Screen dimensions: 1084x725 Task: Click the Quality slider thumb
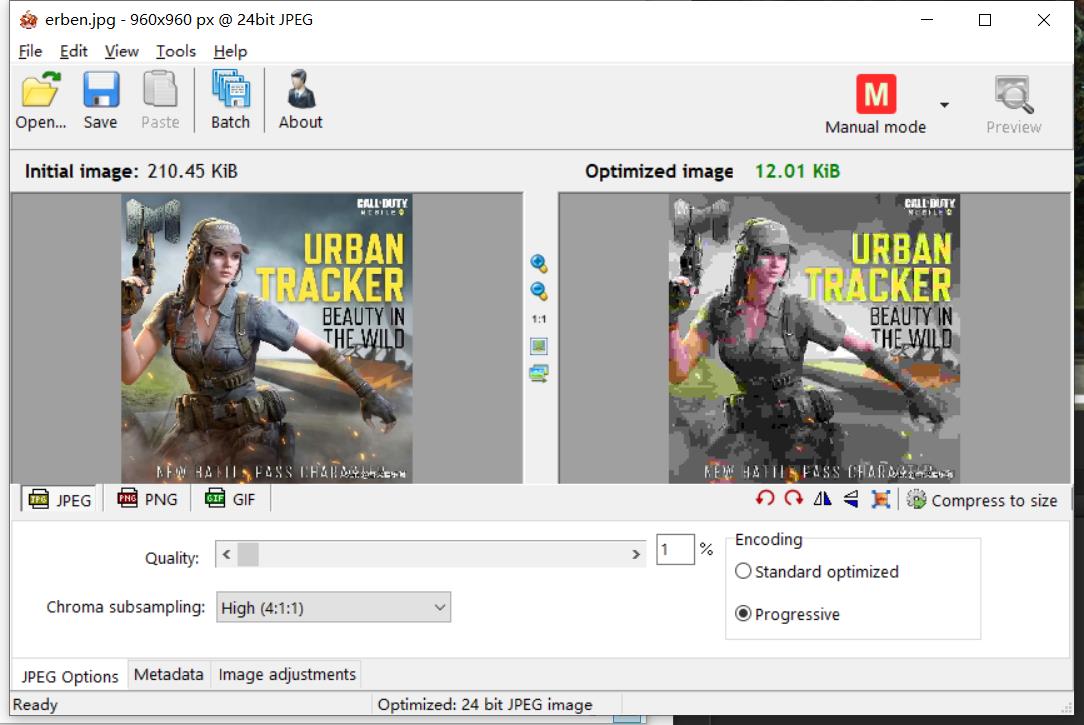248,554
